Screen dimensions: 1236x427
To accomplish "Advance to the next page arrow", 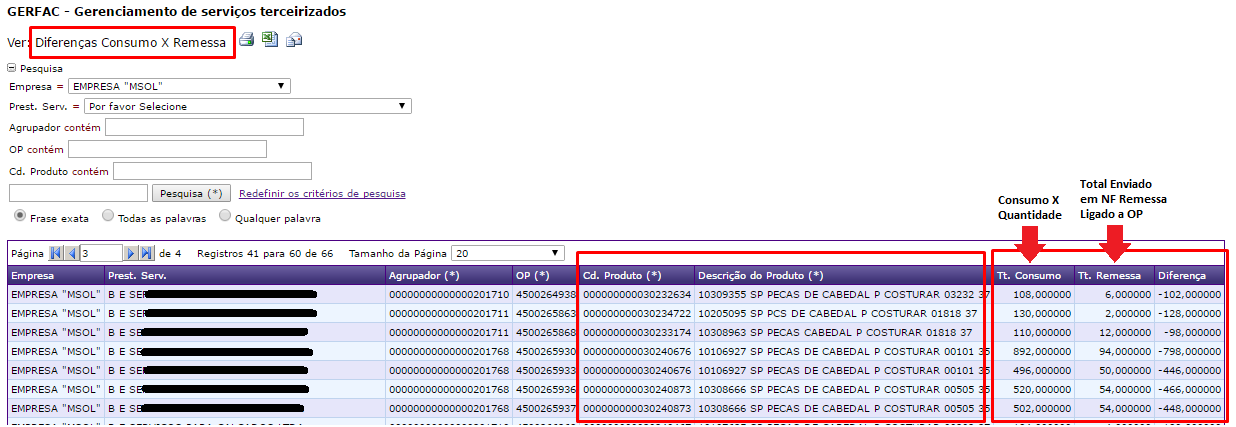I will pyautogui.click(x=131, y=254).
